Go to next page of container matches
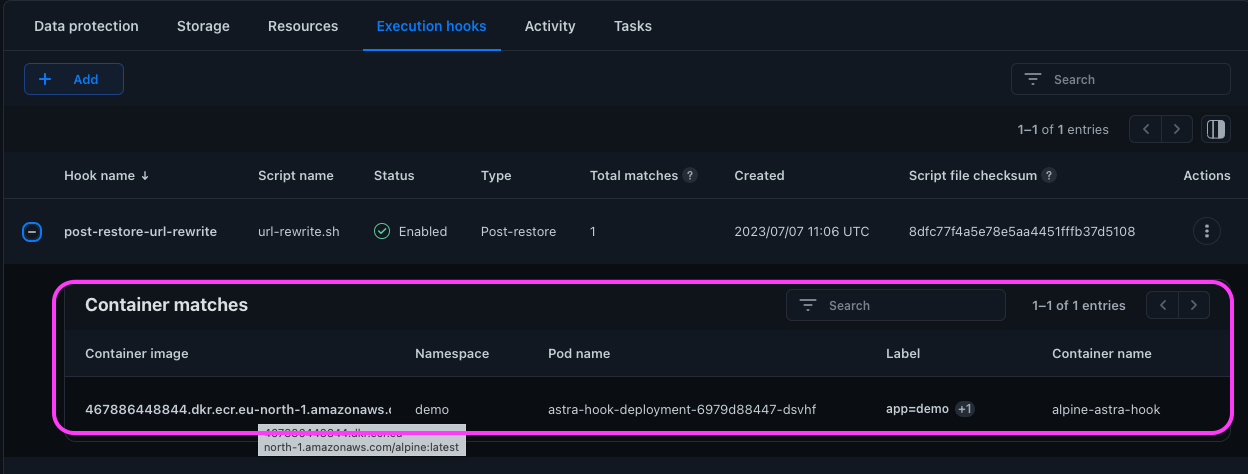The height and width of the screenshot is (474, 1248). point(1194,305)
